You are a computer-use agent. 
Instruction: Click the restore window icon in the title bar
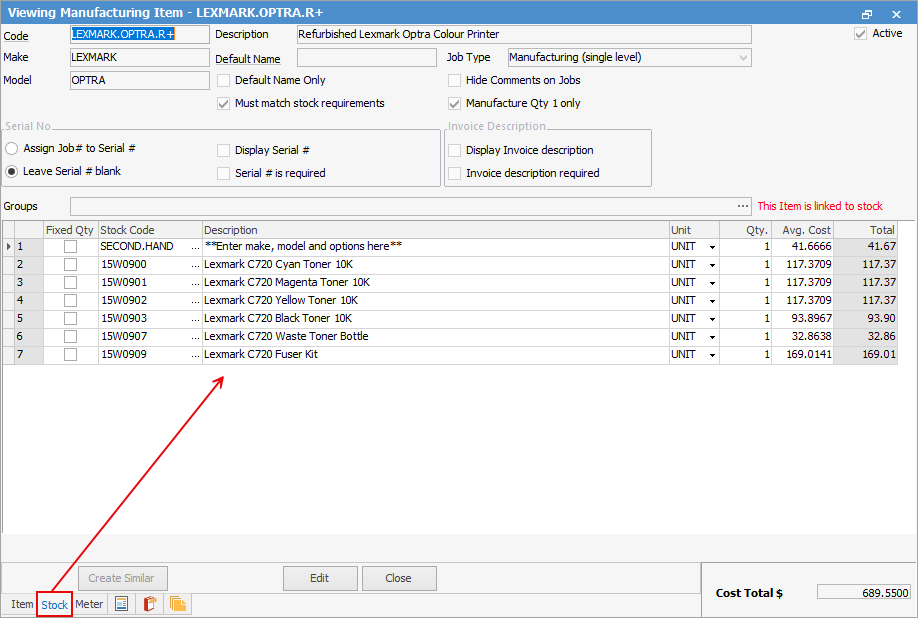867,14
